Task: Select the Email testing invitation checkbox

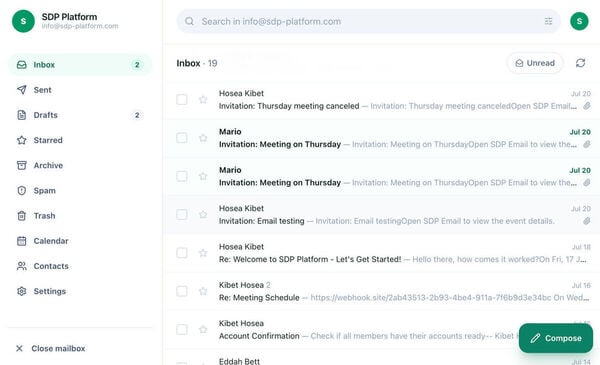Action: 182,214
